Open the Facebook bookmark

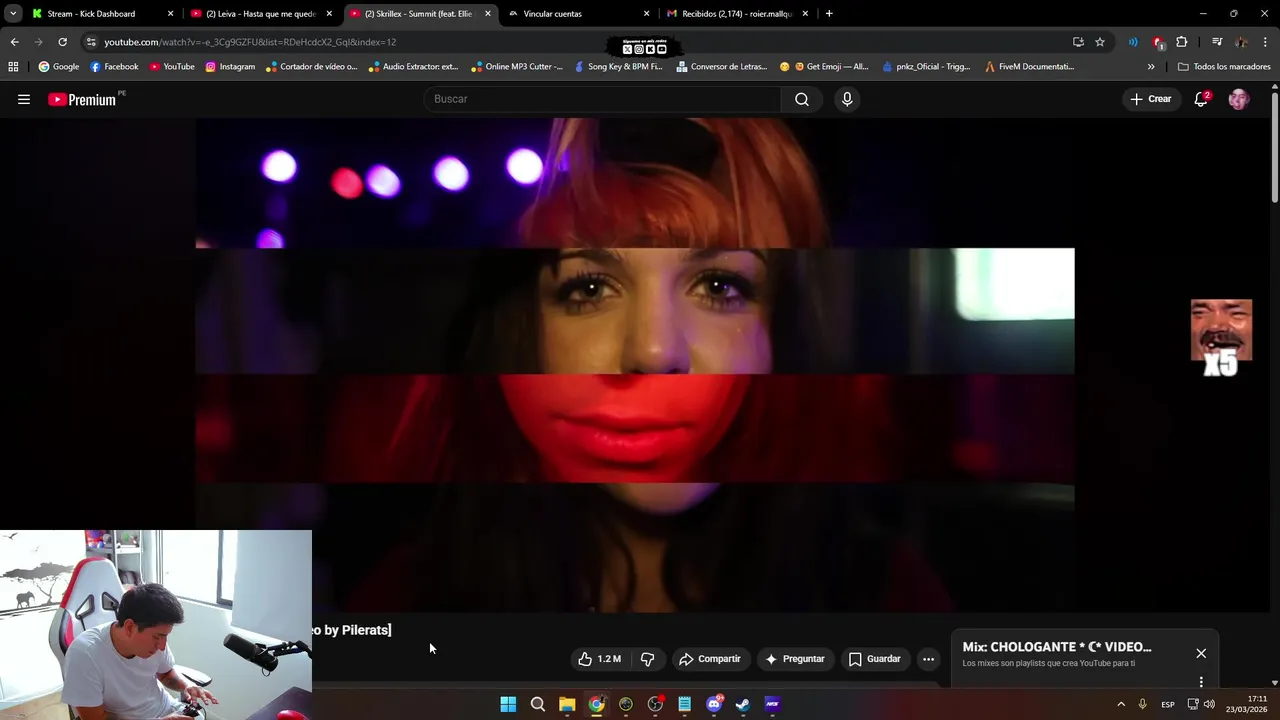tap(114, 67)
